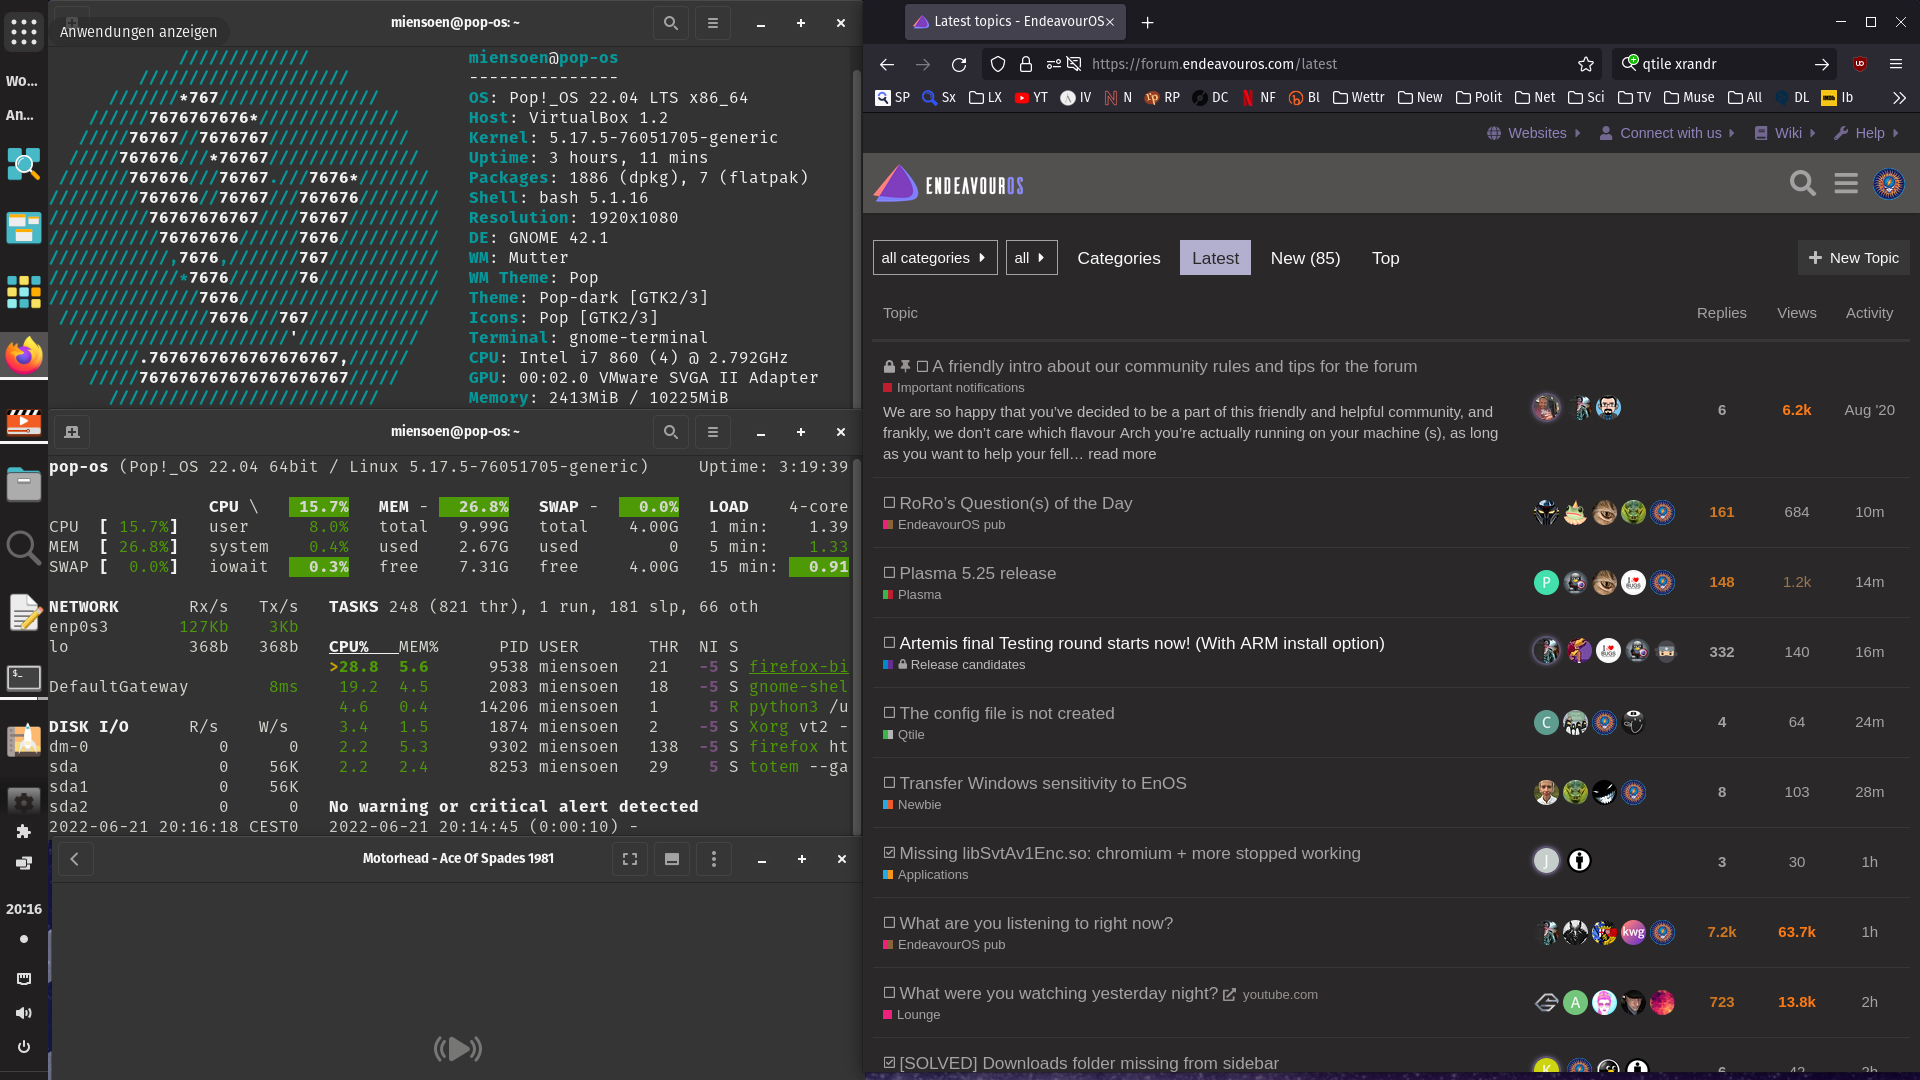The height and width of the screenshot is (1080, 1920).
Task: Add new tab in glances terminal window
Action: [72, 432]
